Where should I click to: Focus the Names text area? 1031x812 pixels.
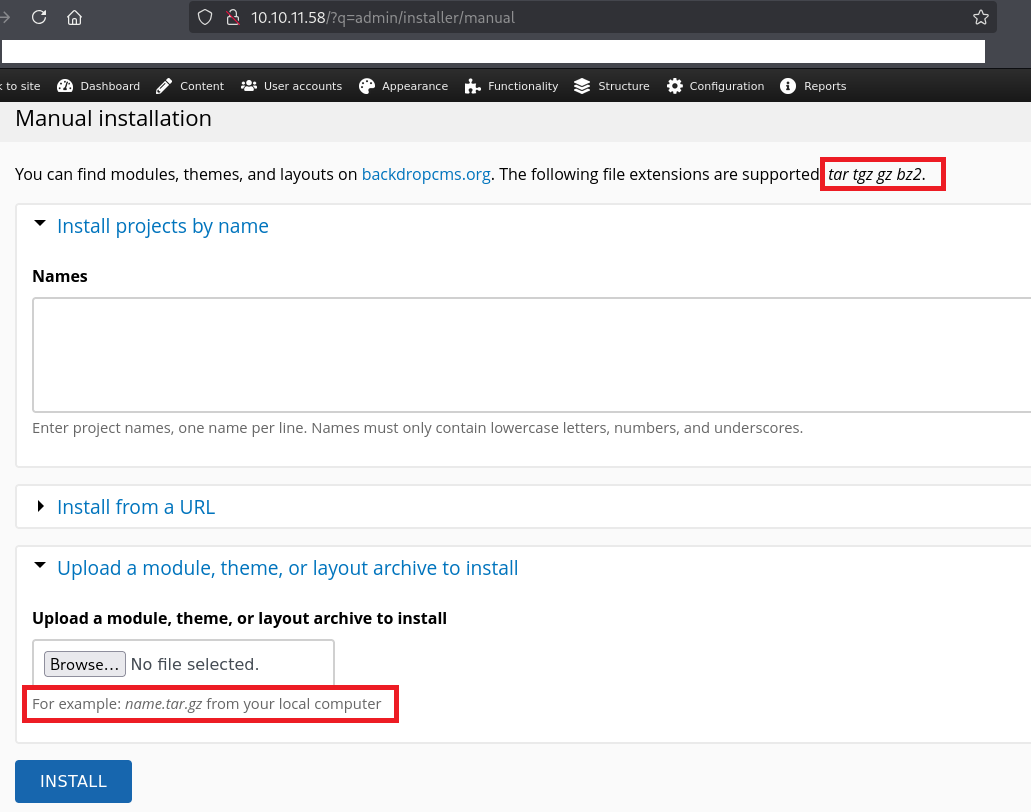coord(530,354)
